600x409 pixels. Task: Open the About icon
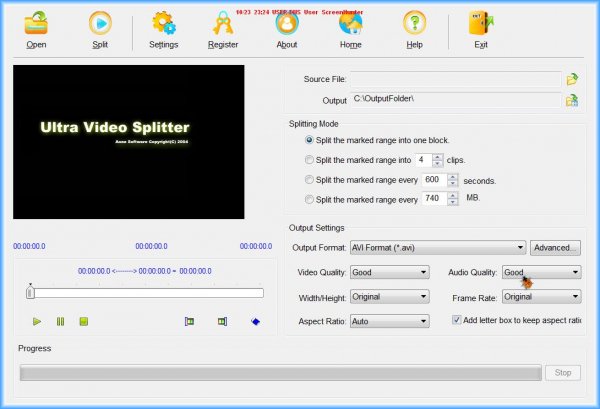287,23
